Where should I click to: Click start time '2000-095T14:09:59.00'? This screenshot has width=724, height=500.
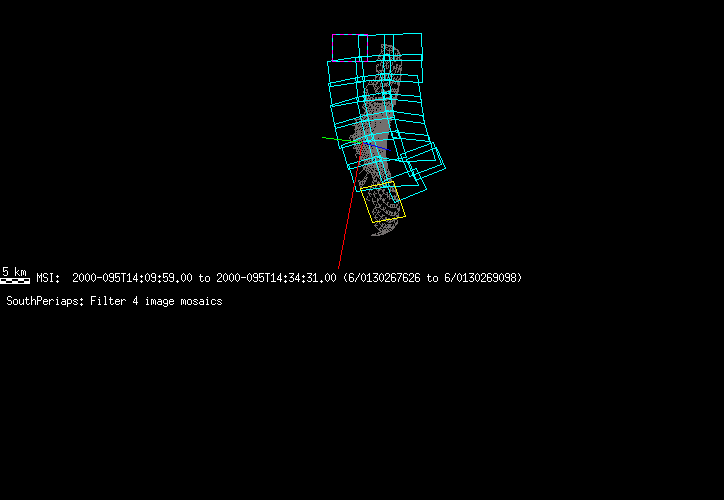click(x=132, y=278)
